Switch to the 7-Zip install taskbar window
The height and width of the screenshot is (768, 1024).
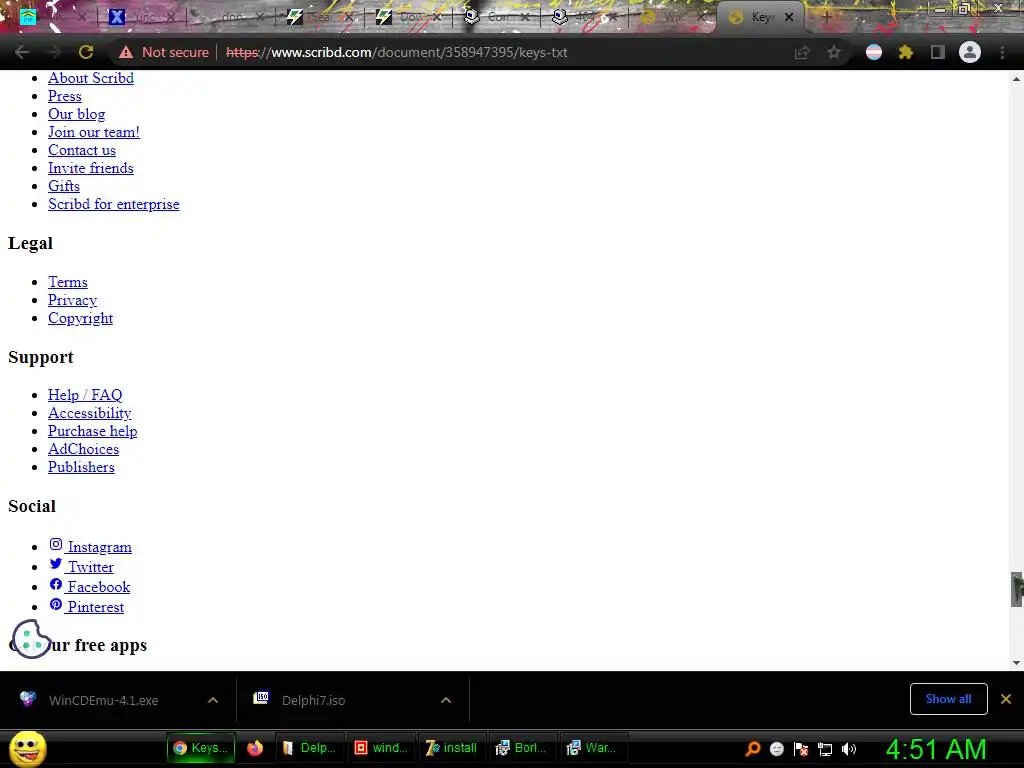pyautogui.click(x=452, y=748)
